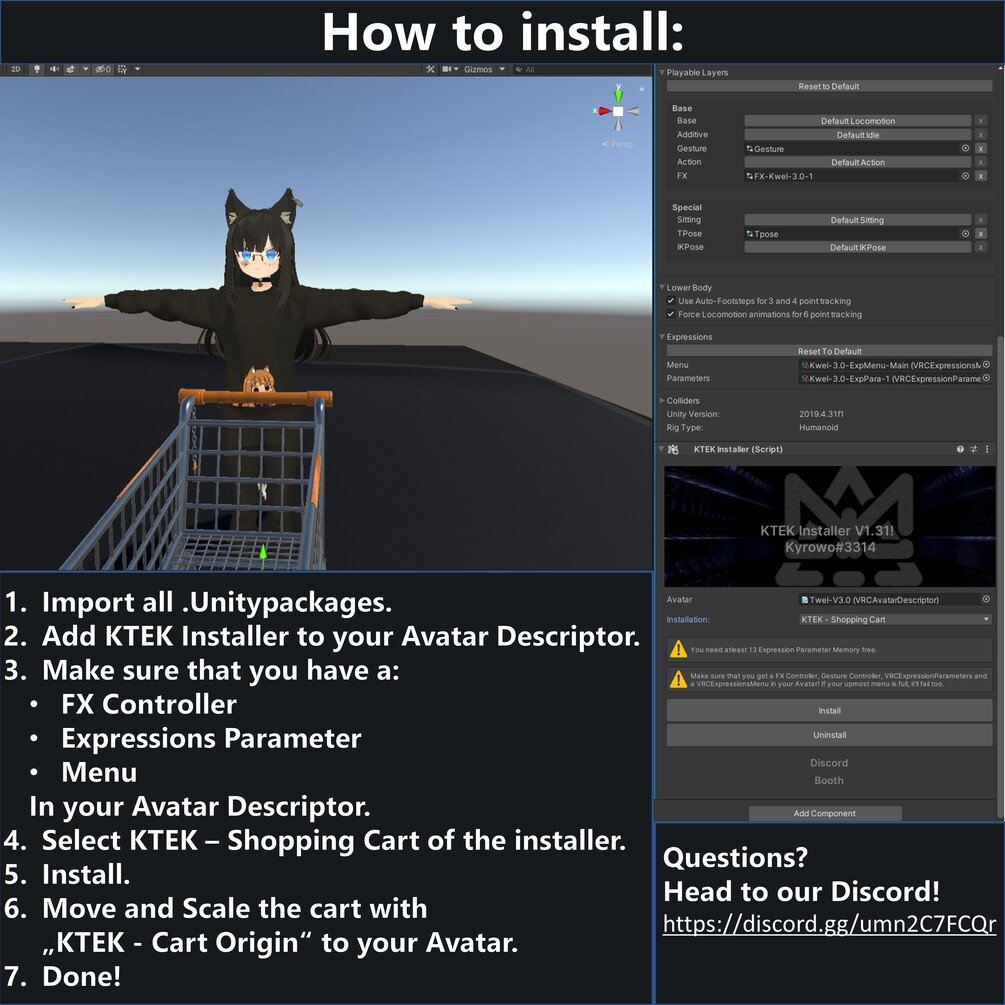Click the x button on Sitting layer row
Screen dimensions: 1005x1005
(981, 220)
